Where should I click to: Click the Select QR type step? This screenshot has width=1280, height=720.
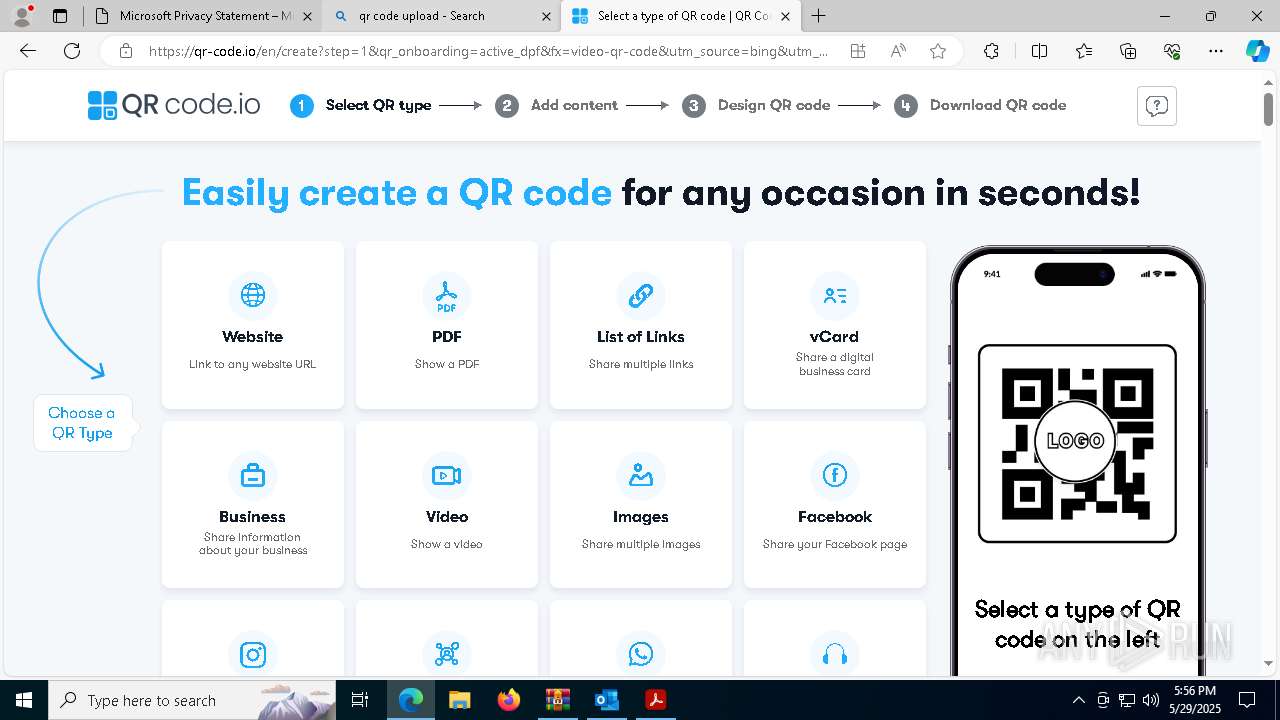(x=361, y=105)
